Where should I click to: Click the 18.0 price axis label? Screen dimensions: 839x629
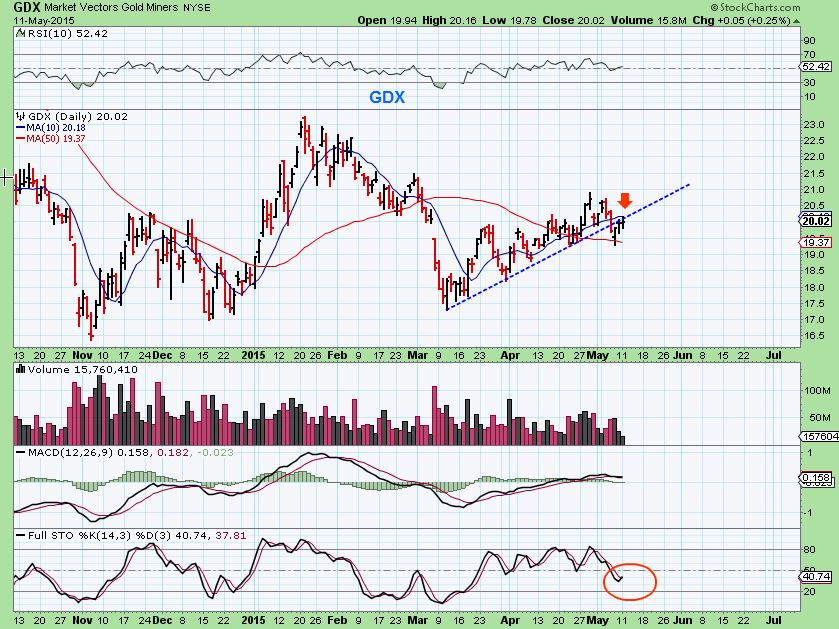(815, 288)
